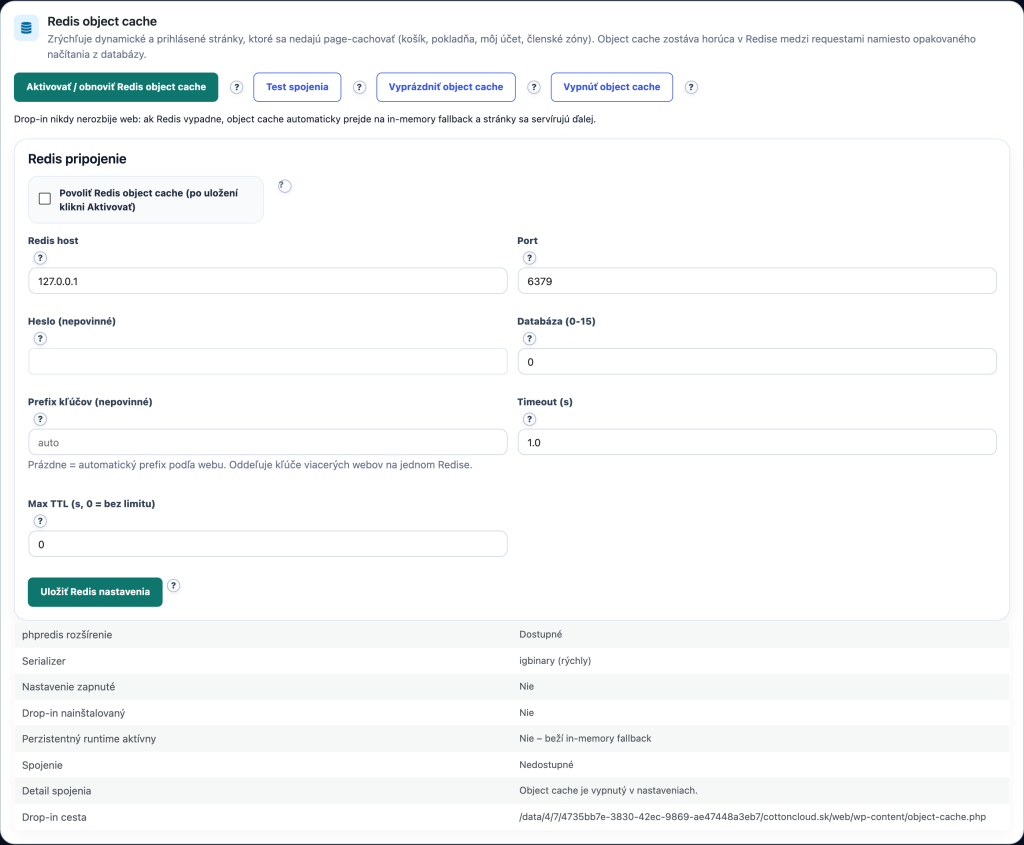Focus the Max TTL input field
Screen dimensions: 1024x845
coord(268,544)
